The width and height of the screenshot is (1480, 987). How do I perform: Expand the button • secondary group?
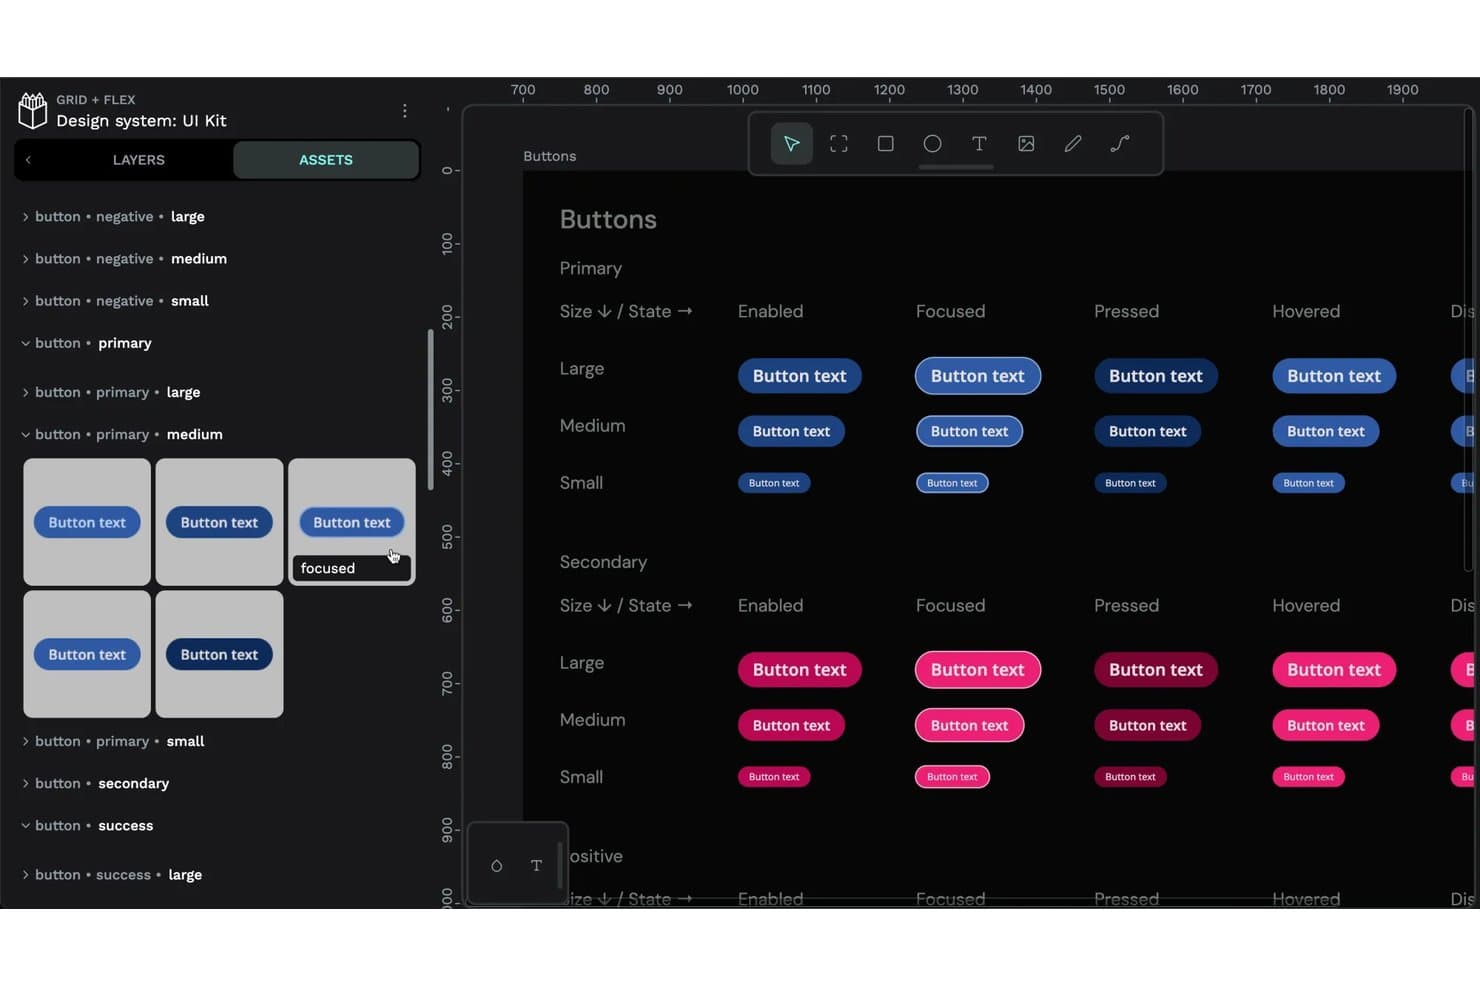[x=95, y=783]
